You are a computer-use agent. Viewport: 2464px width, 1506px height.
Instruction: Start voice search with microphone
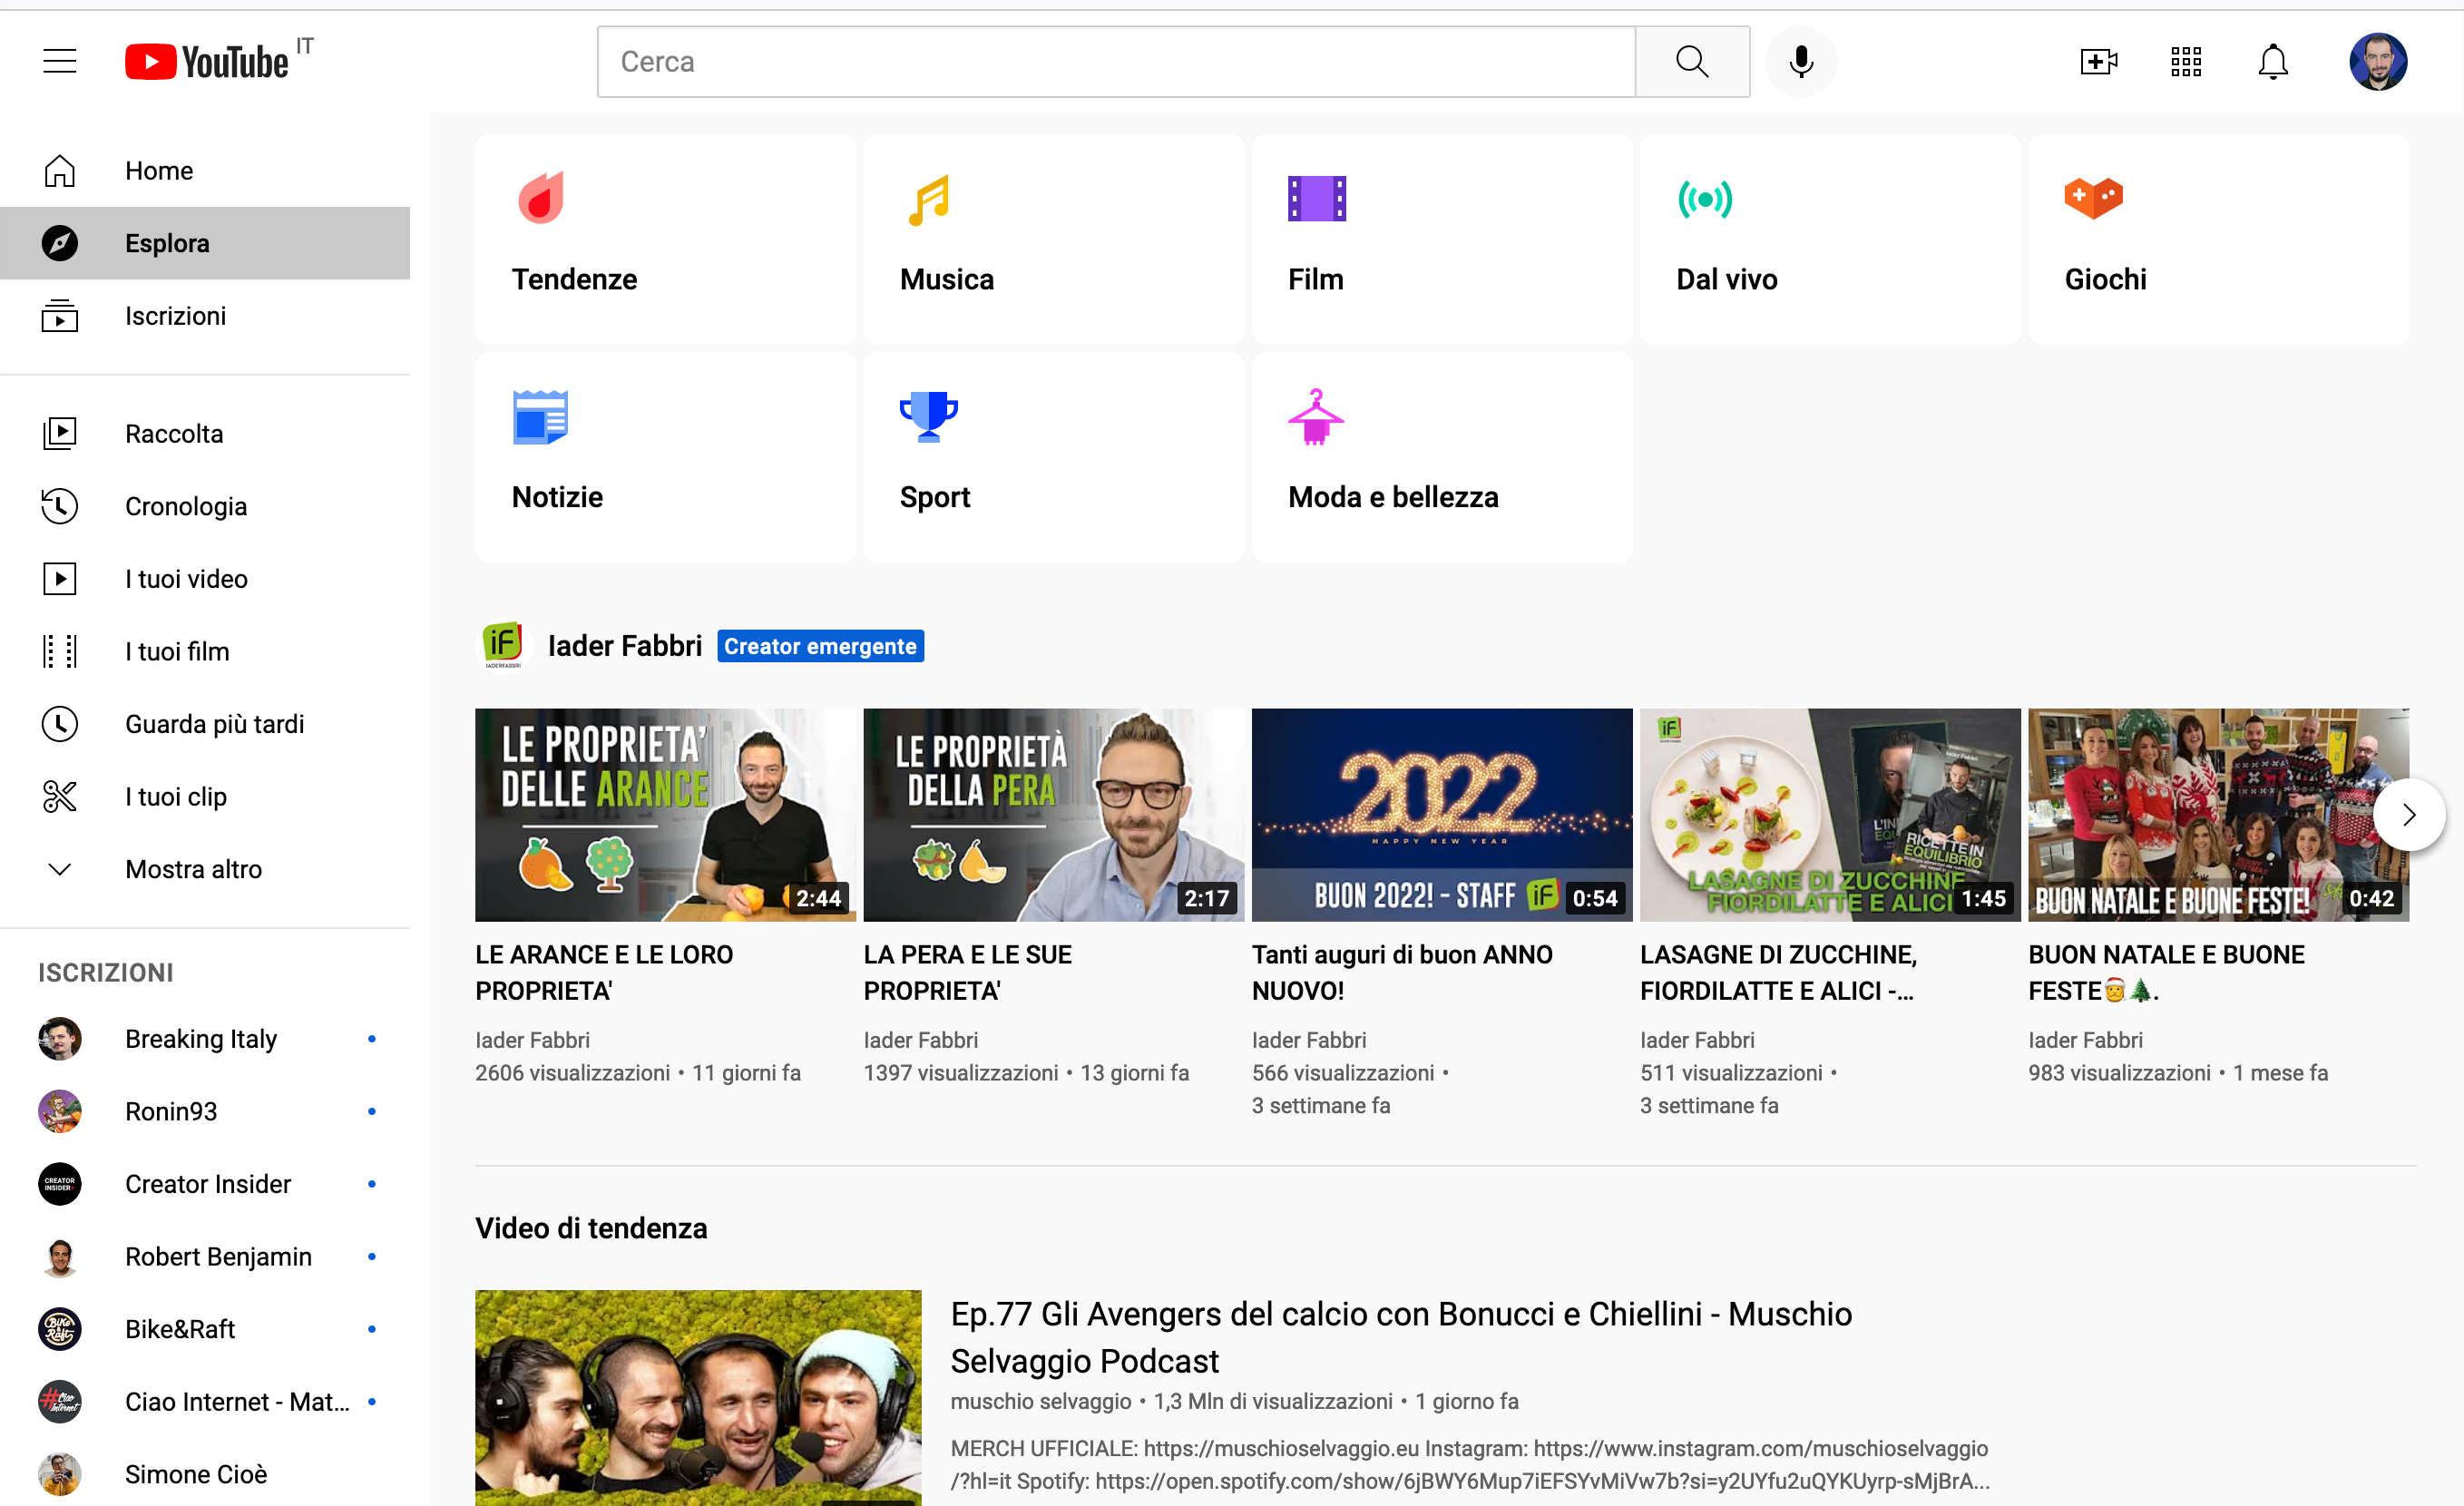(x=1801, y=61)
